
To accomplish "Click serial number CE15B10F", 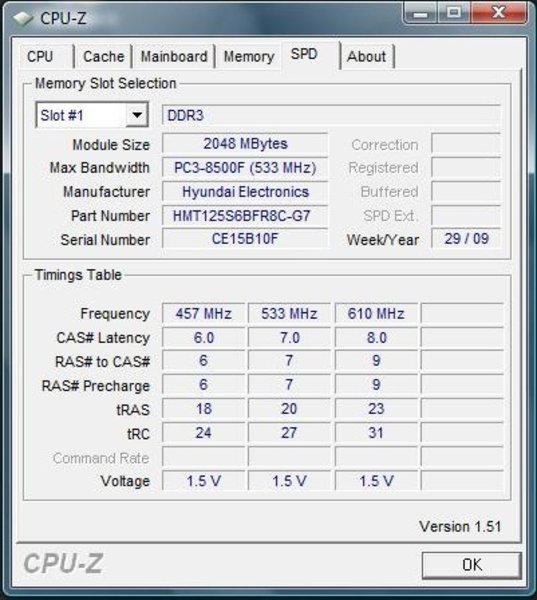I will coord(245,239).
